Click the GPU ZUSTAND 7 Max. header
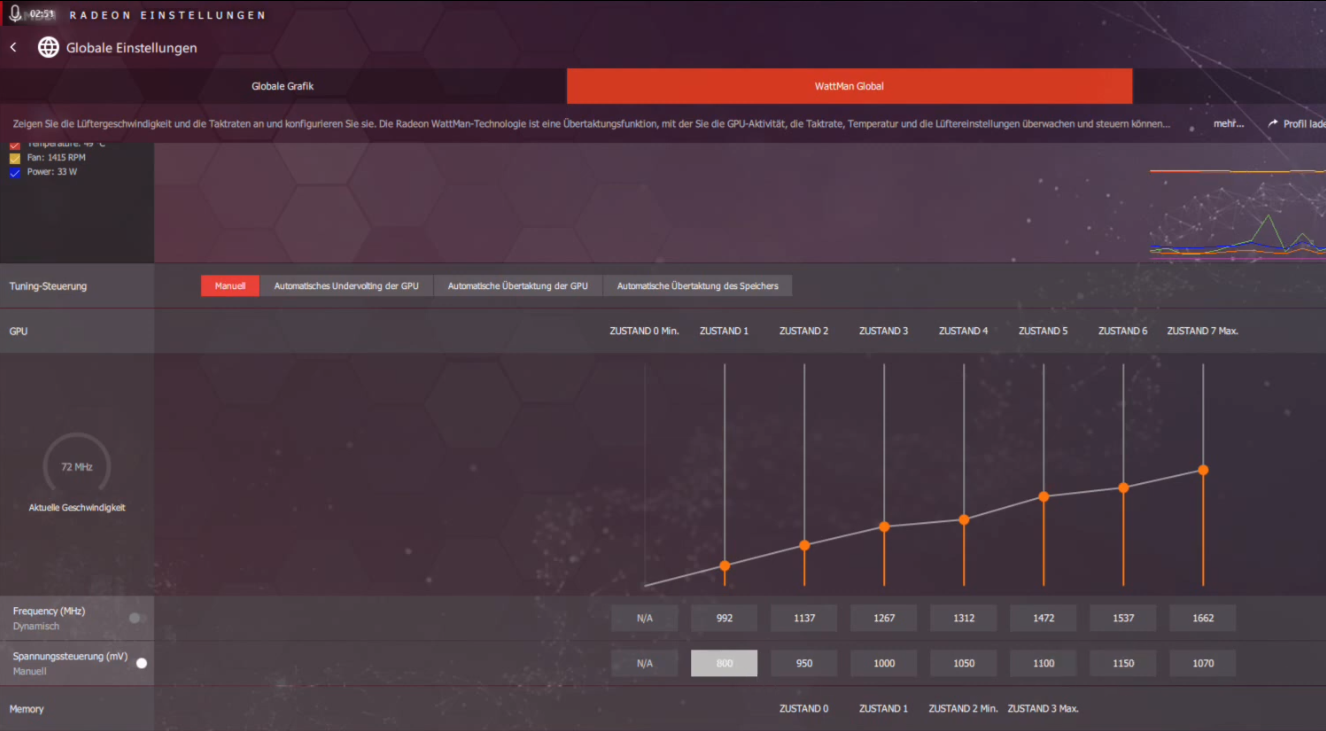The image size is (1326, 731). (x=1203, y=331)
